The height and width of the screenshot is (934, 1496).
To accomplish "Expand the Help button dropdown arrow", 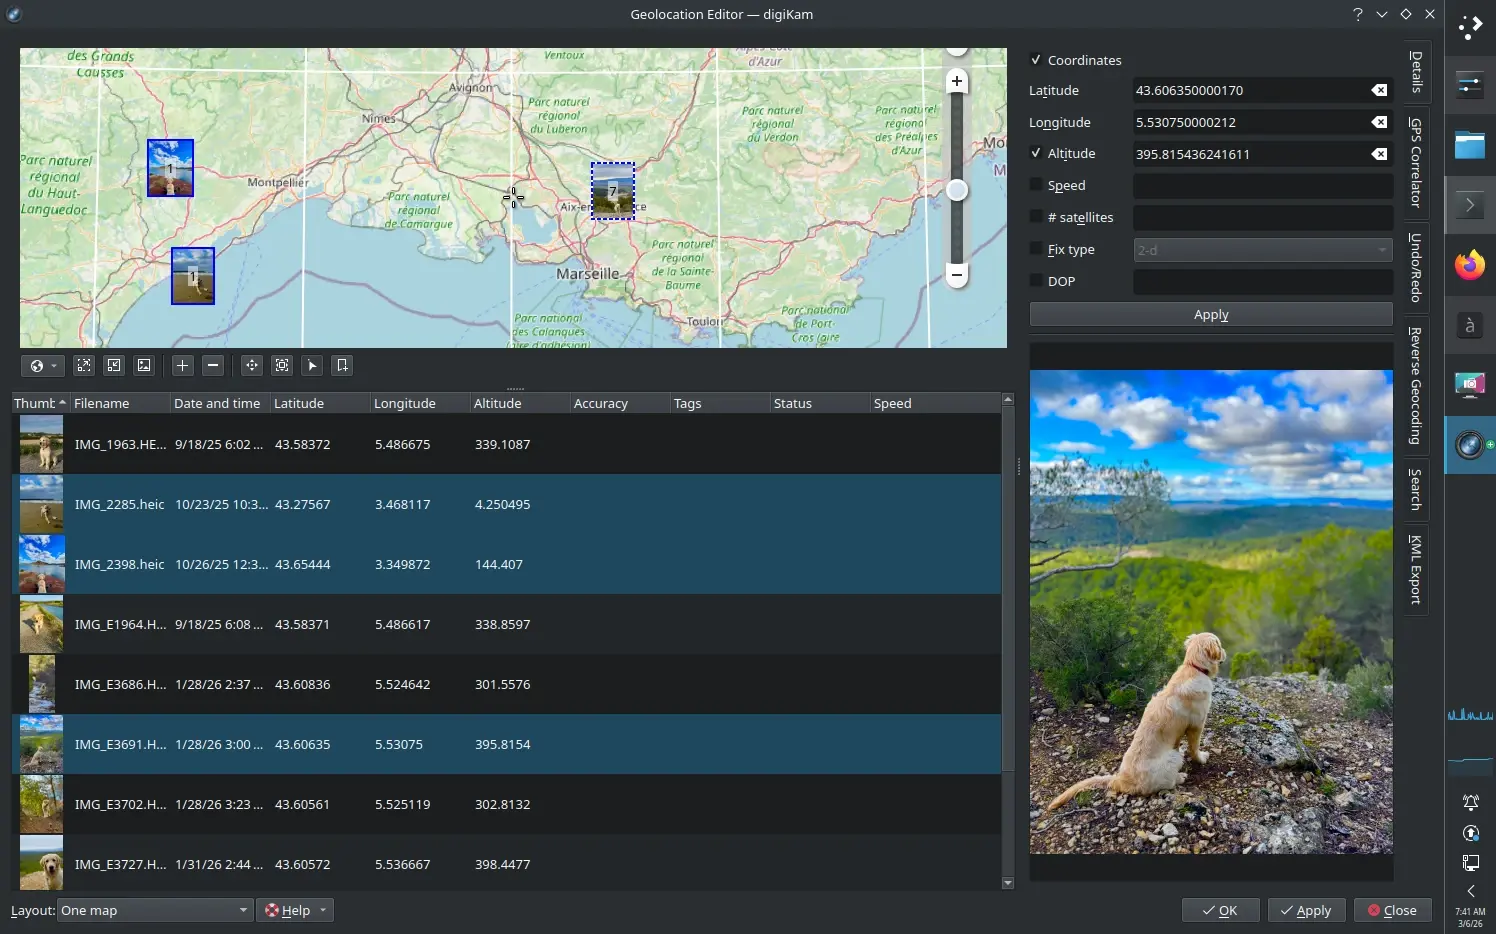I will tap(322, 910).
